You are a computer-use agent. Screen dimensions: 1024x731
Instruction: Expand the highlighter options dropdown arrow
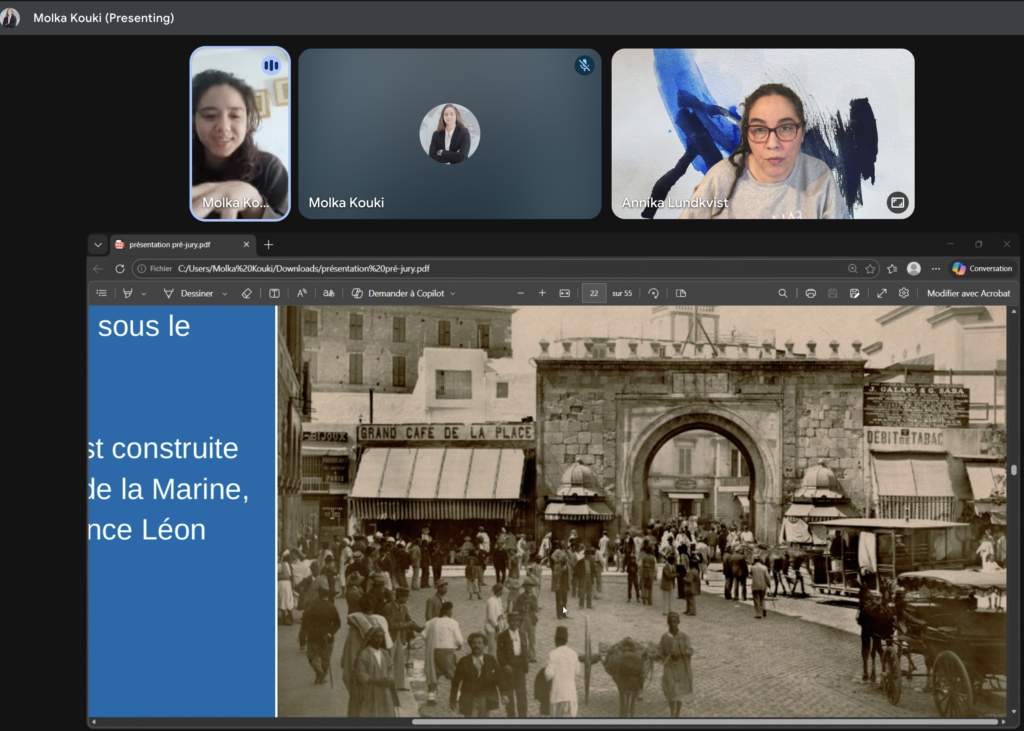point(144,294)
